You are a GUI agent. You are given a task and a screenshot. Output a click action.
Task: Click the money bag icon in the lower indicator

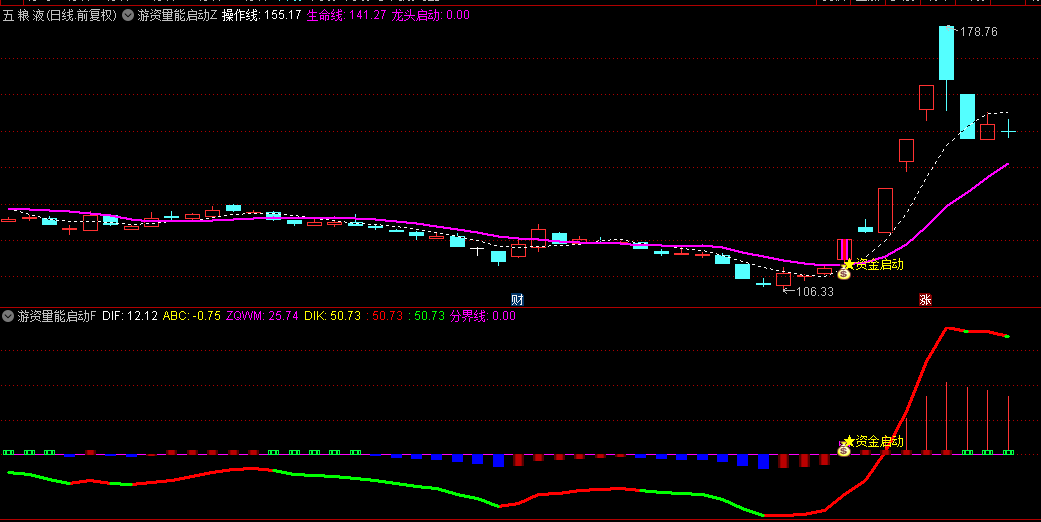pyautogui.click(x=844, y=451)
